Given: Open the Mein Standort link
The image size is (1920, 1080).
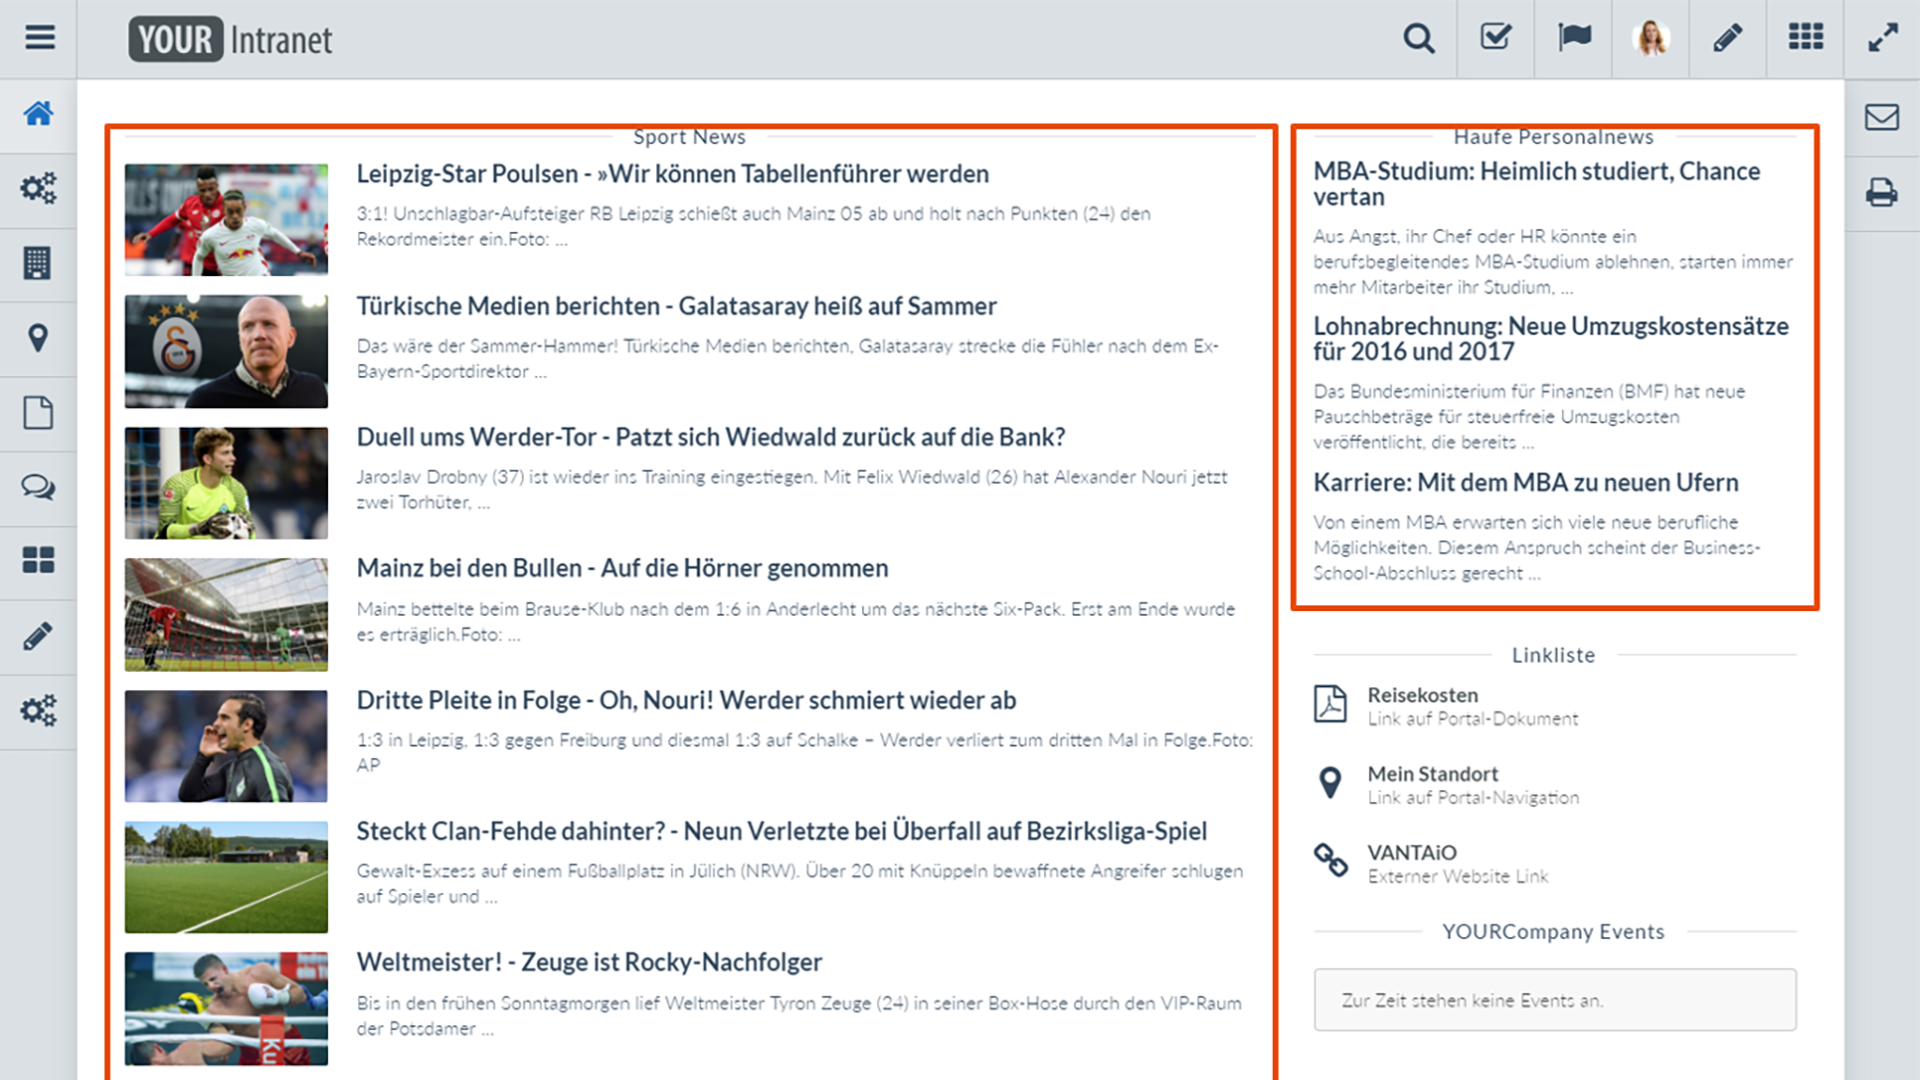Looking at the screenshot, I should click(1433, 774).
